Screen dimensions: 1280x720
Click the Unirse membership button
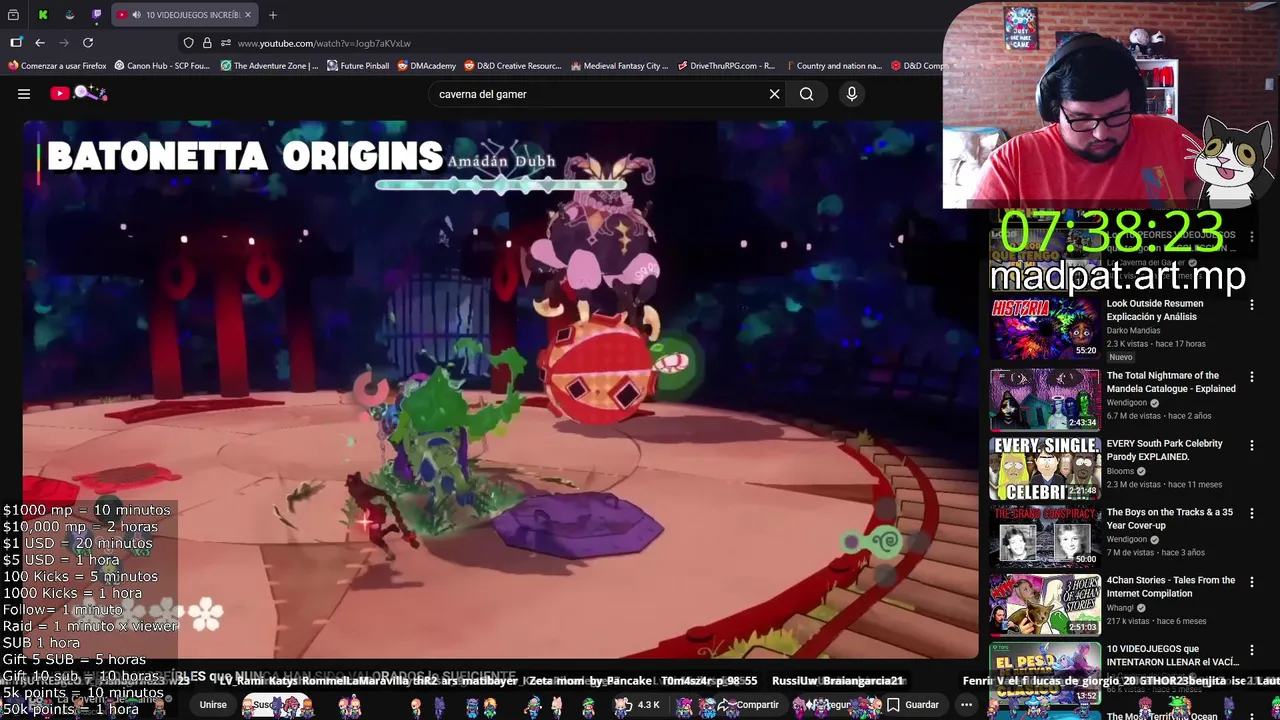pos(213,705)
